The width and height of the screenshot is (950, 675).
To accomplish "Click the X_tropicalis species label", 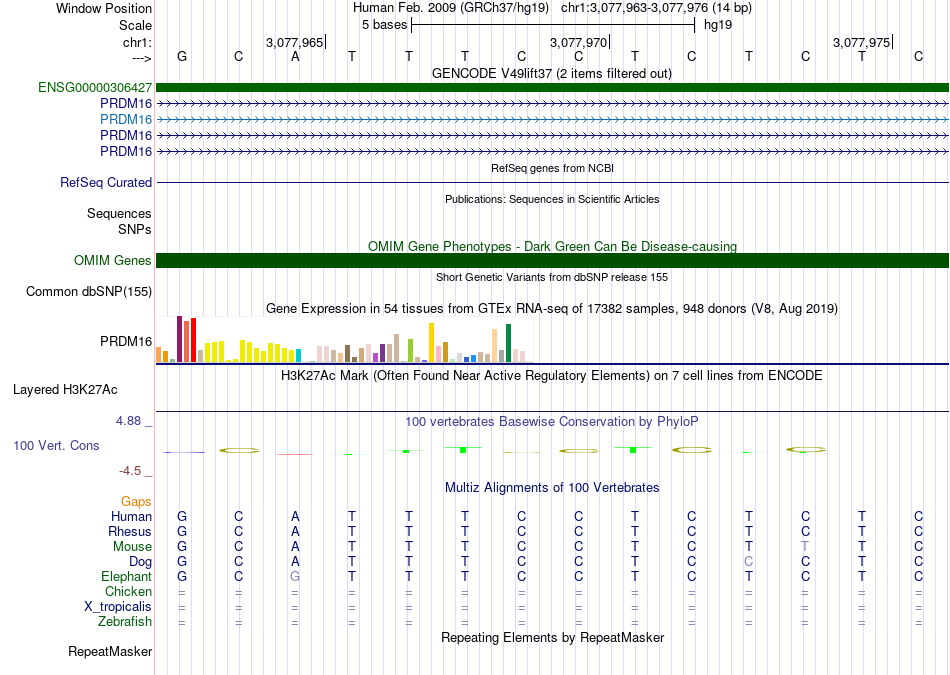I will click(118, 607).
